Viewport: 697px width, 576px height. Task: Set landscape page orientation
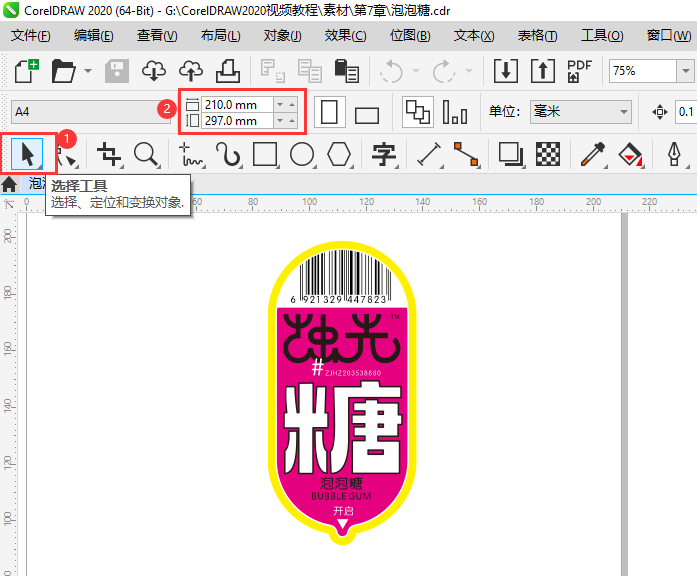[x=367, y=115]
